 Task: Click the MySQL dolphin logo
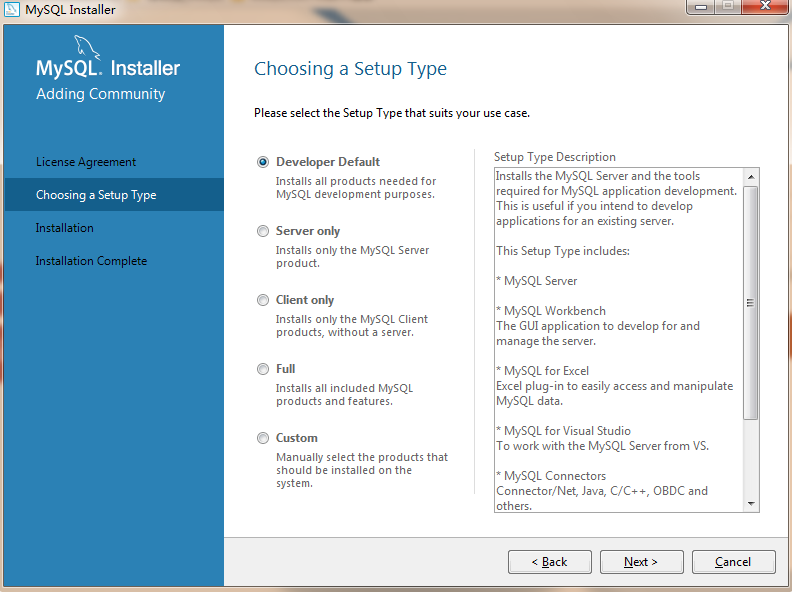pyautogui.click(x=87, y=47)
